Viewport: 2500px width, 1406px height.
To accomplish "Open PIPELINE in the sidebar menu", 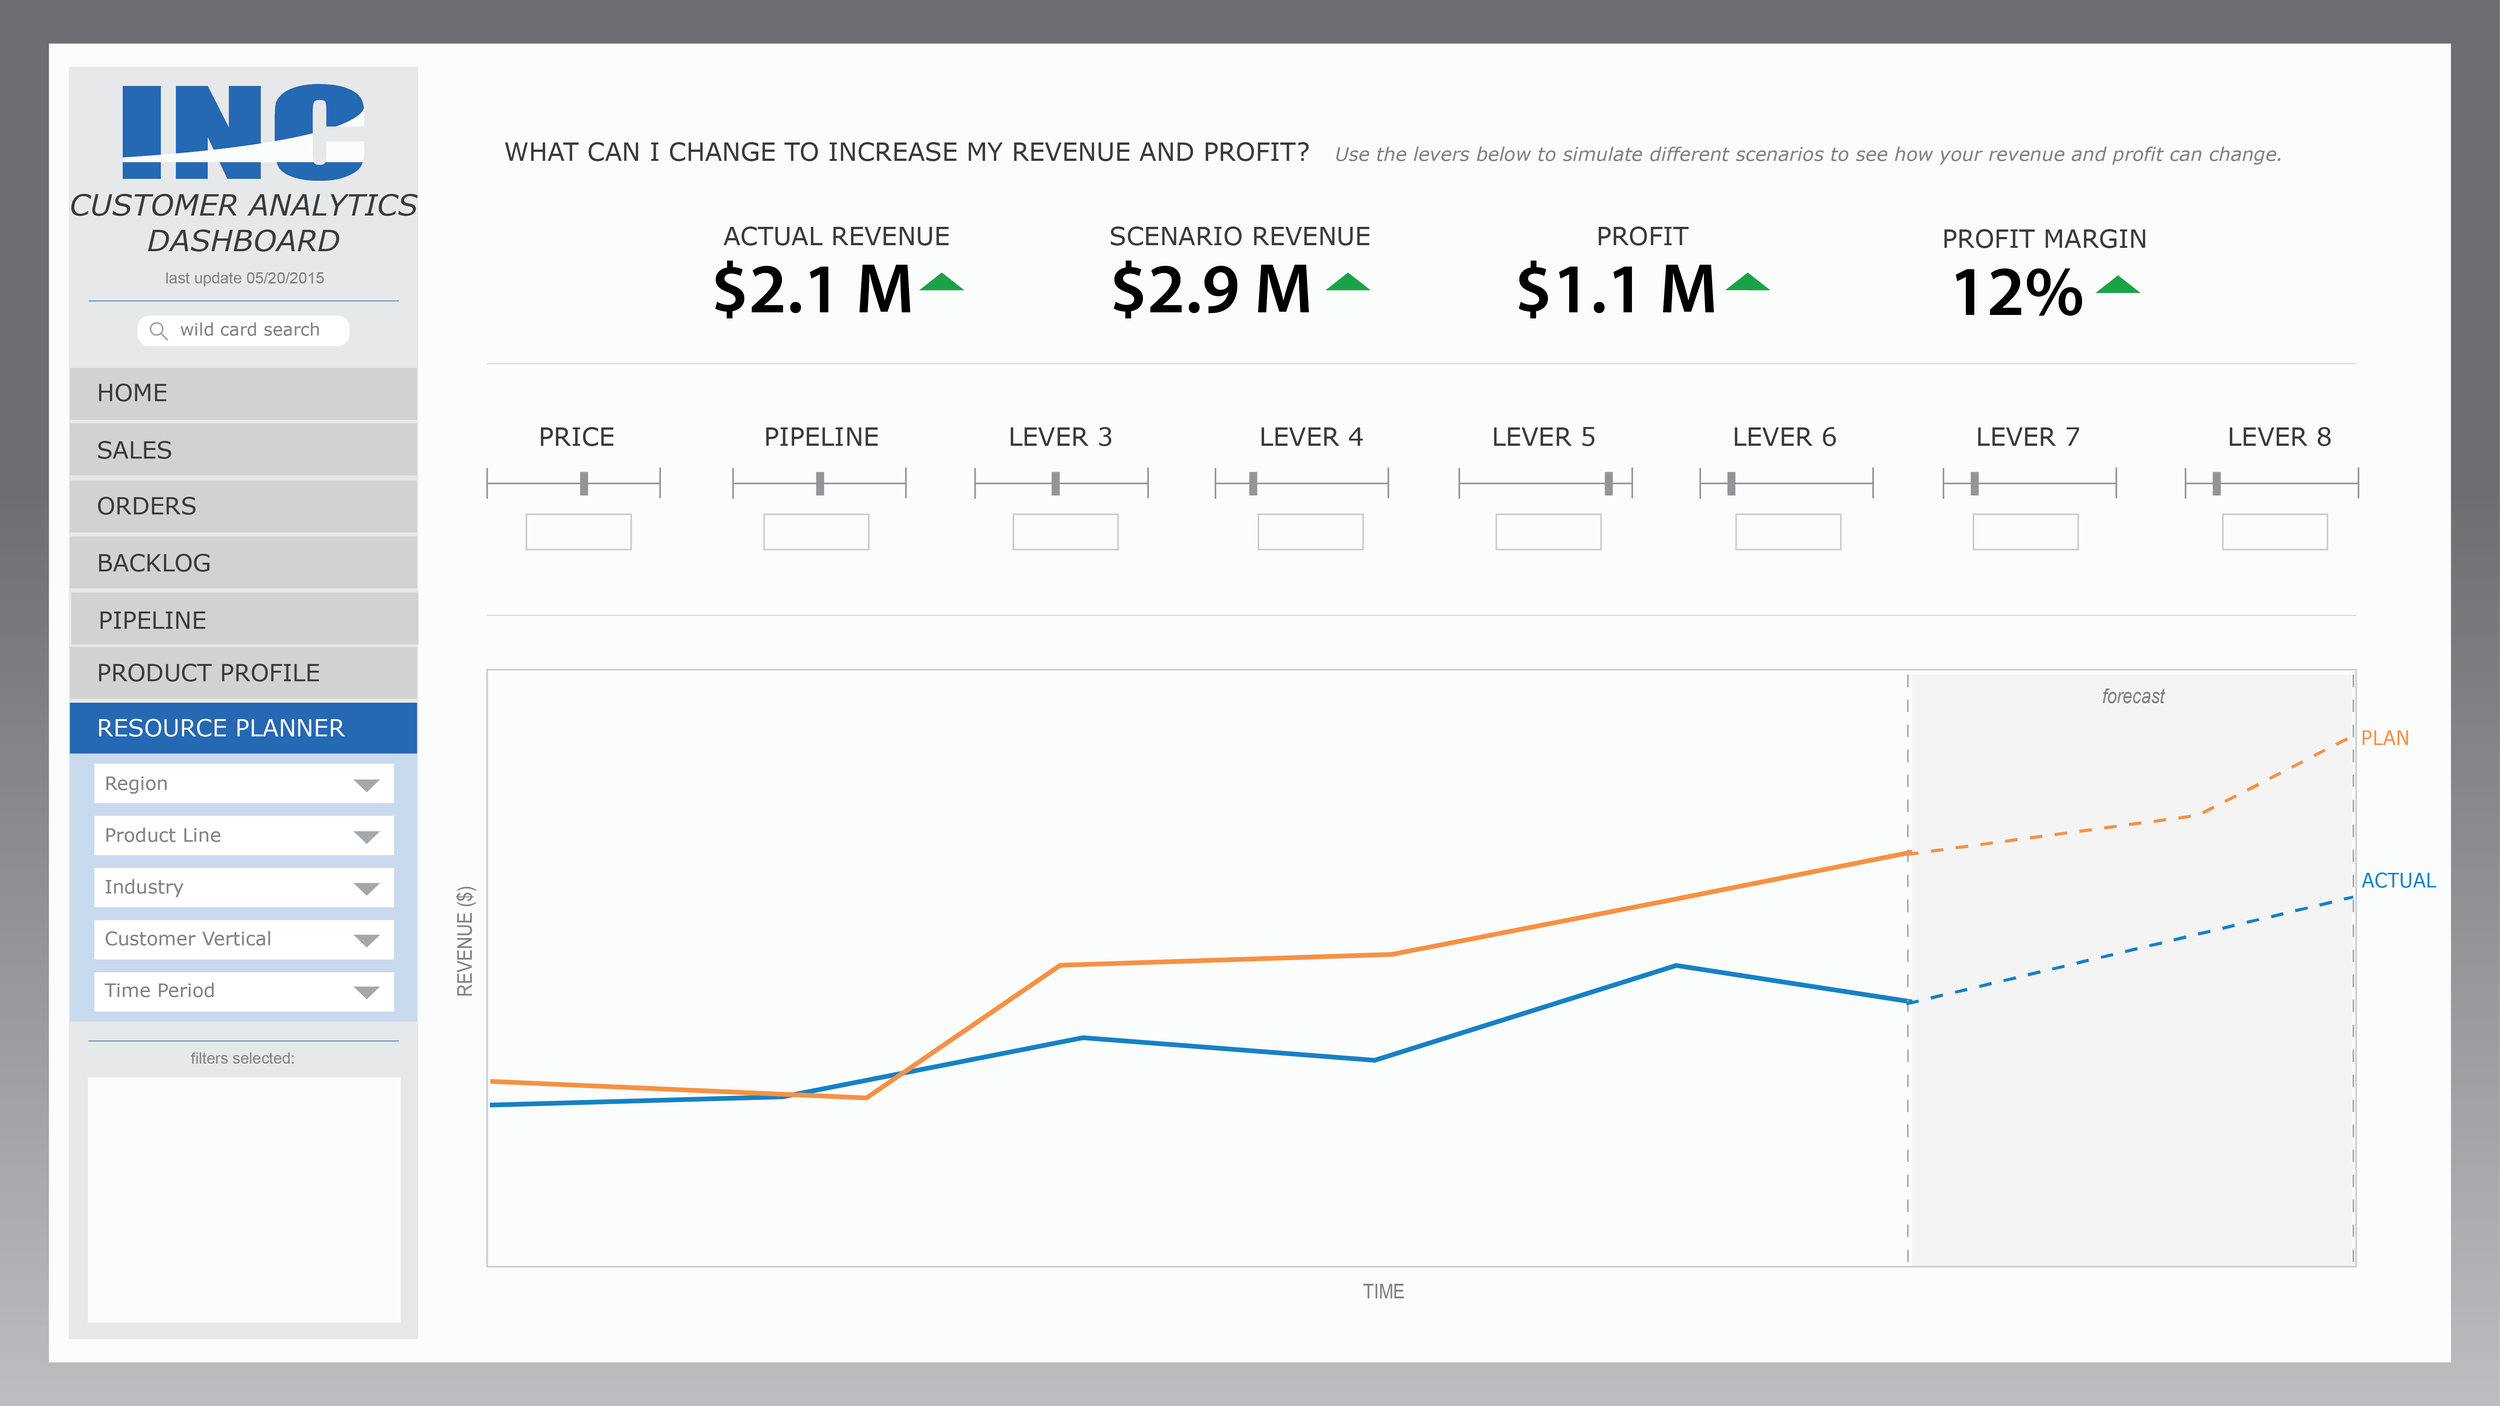I will tap(243, 620).
